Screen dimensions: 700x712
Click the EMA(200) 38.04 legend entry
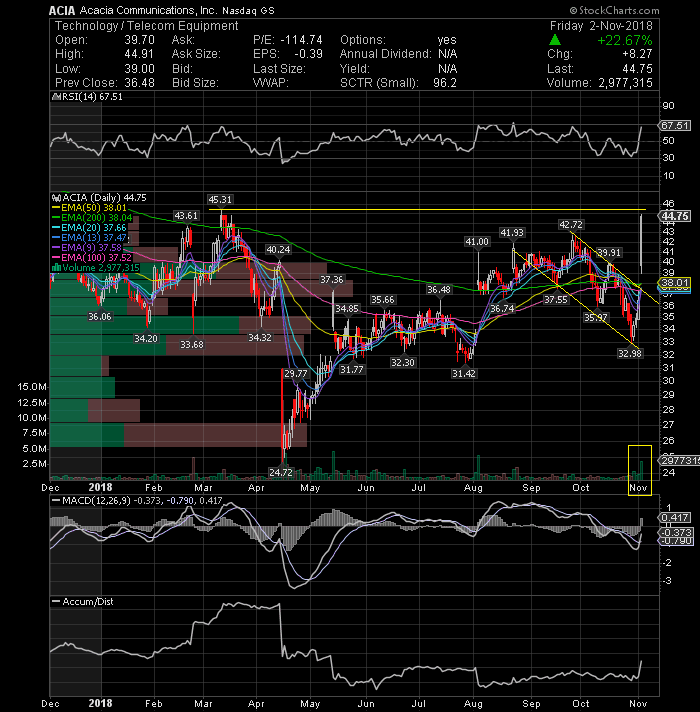click(x=93, y=218)
